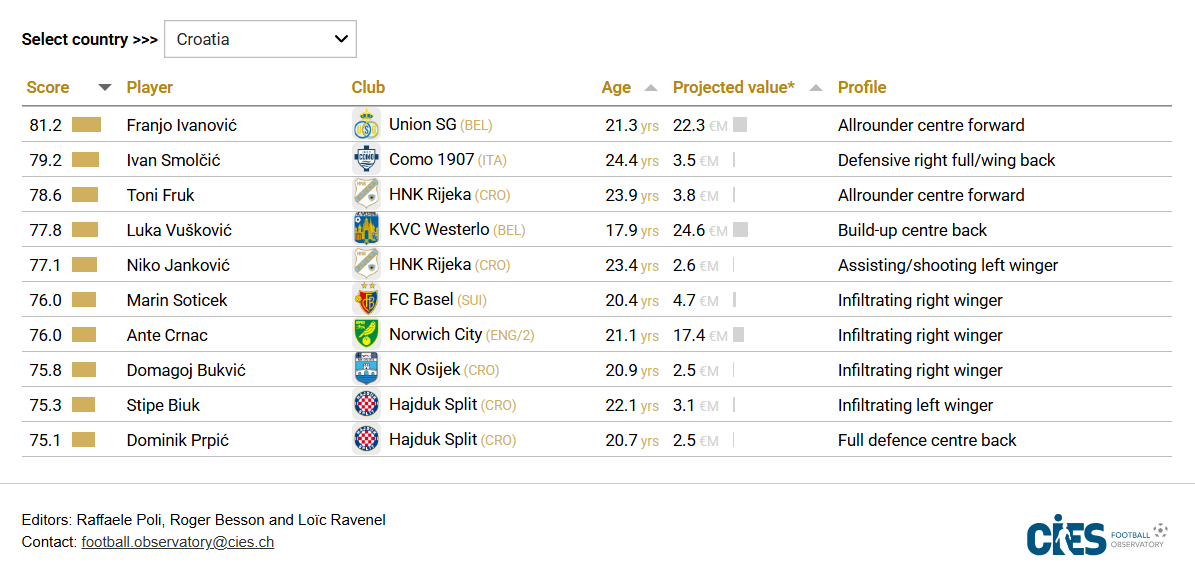The width and height of the screenshot is (1195, 584).
Task: Sort by Score using the down arrow
Action: [x=105, y=88]
